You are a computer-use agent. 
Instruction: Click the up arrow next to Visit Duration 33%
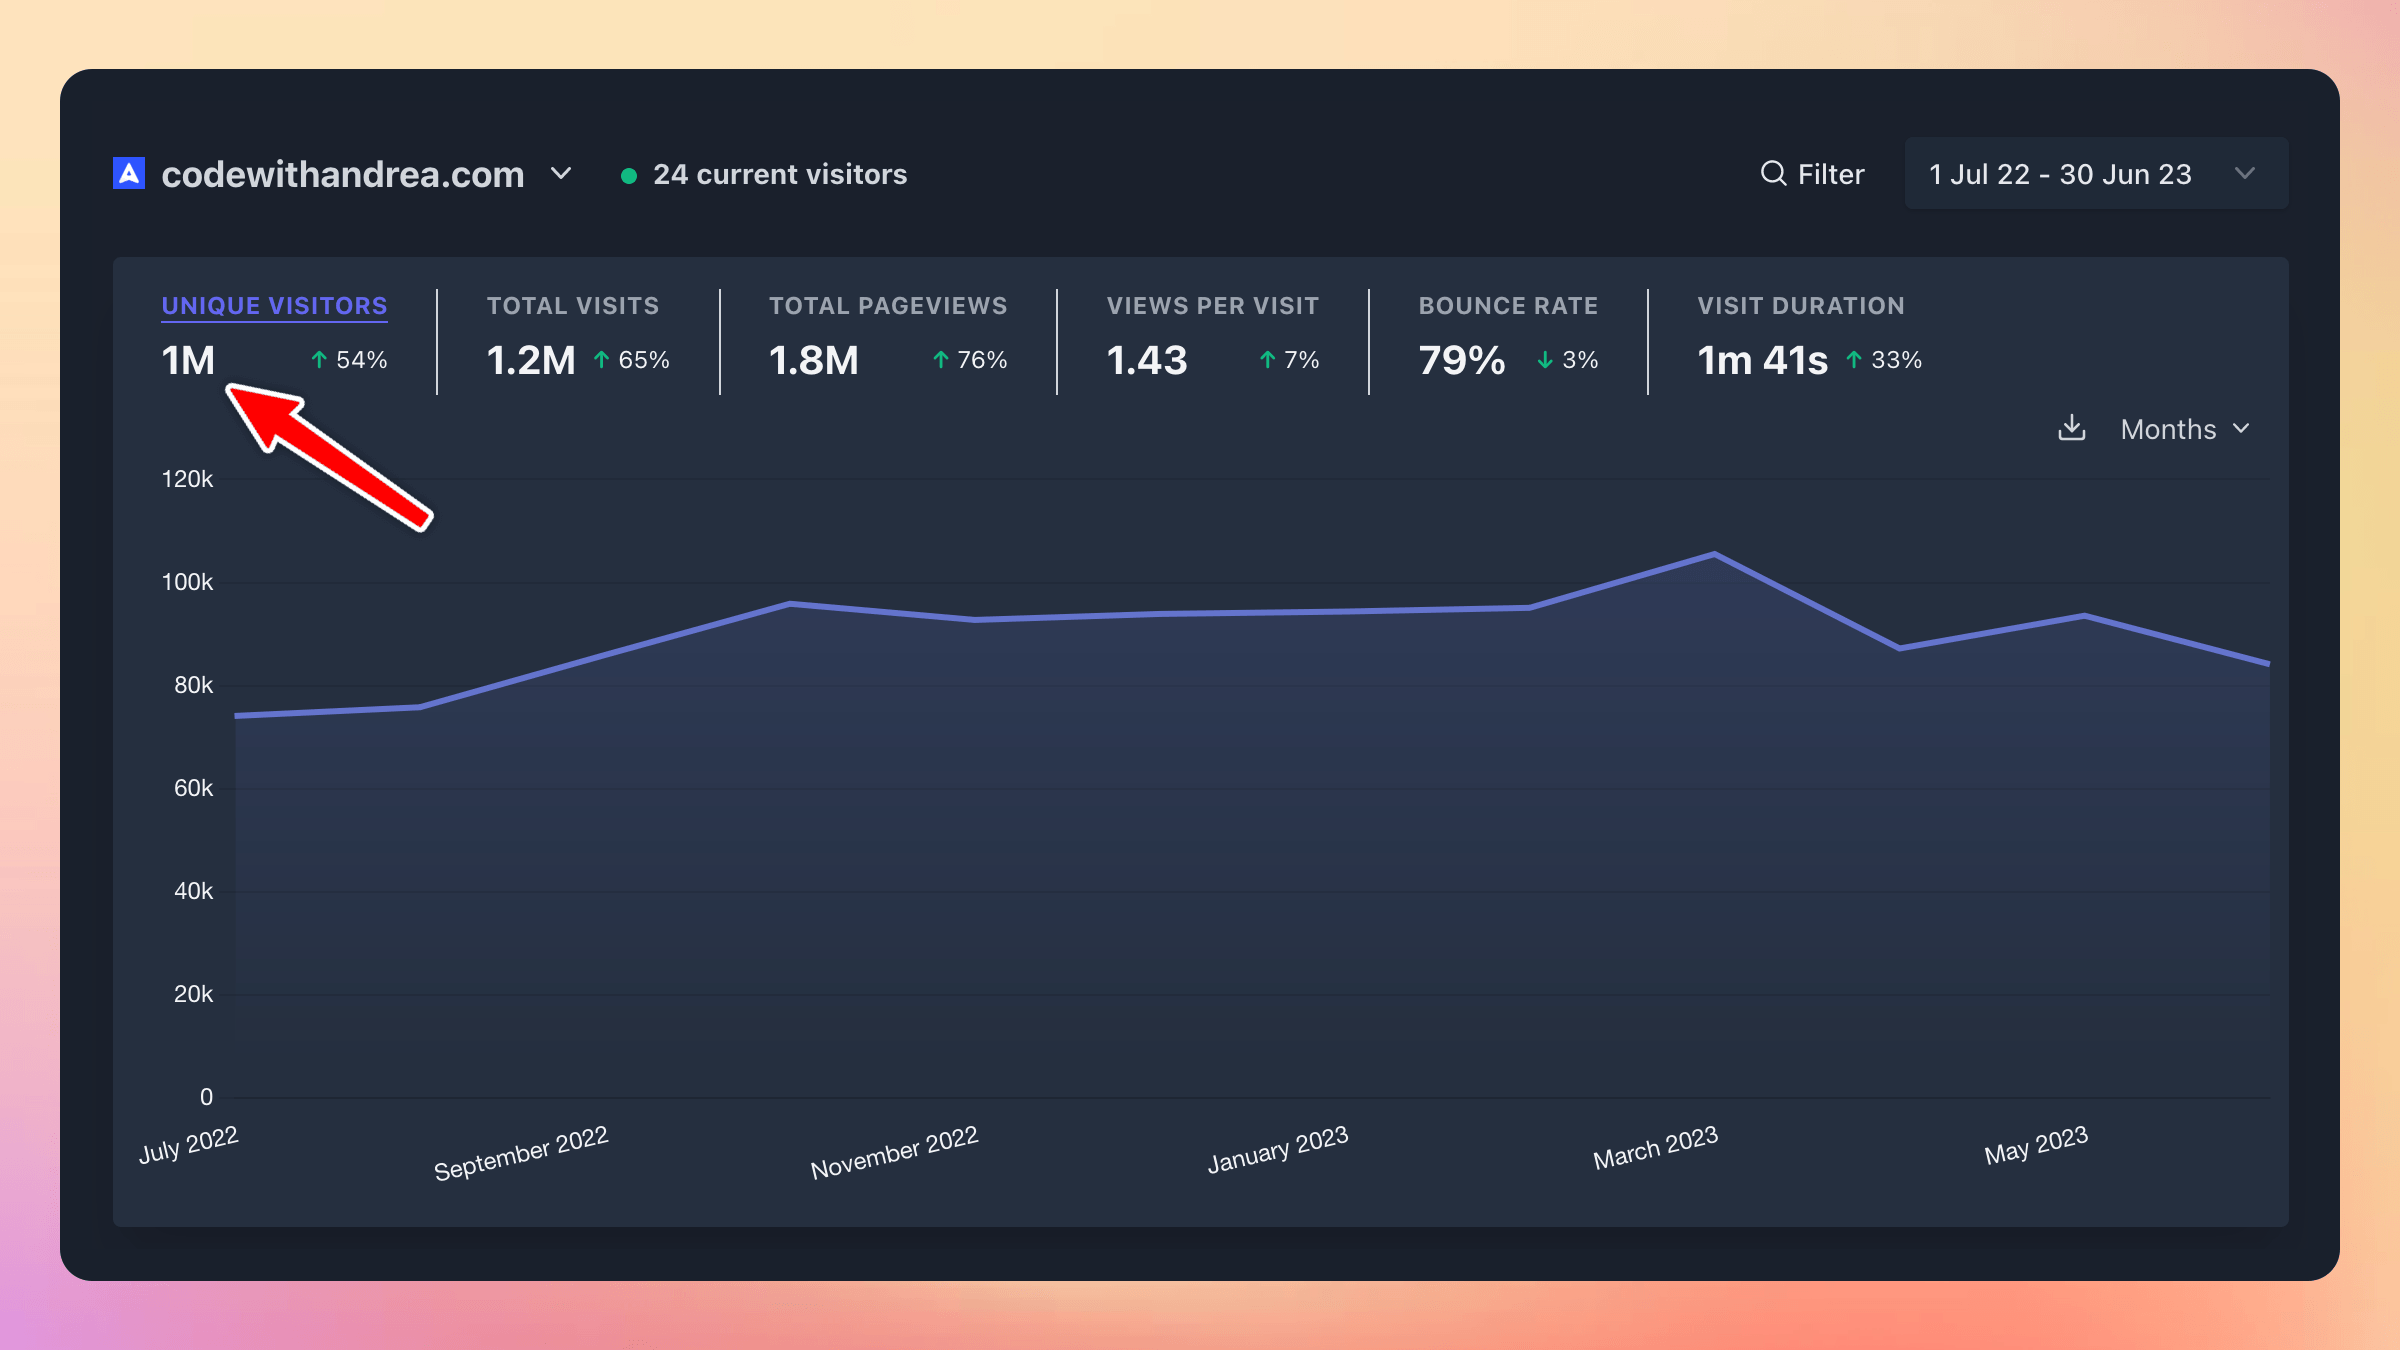point(1854,358)
